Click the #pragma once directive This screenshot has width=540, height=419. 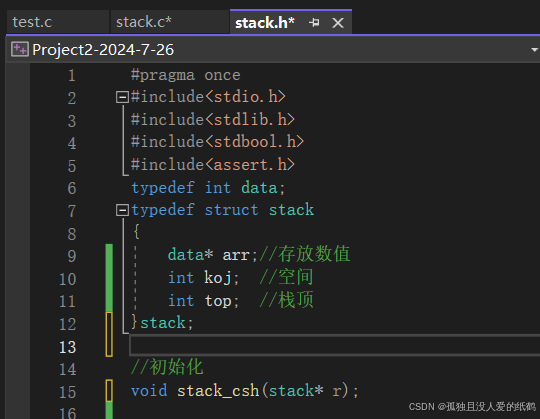(186, 75)
